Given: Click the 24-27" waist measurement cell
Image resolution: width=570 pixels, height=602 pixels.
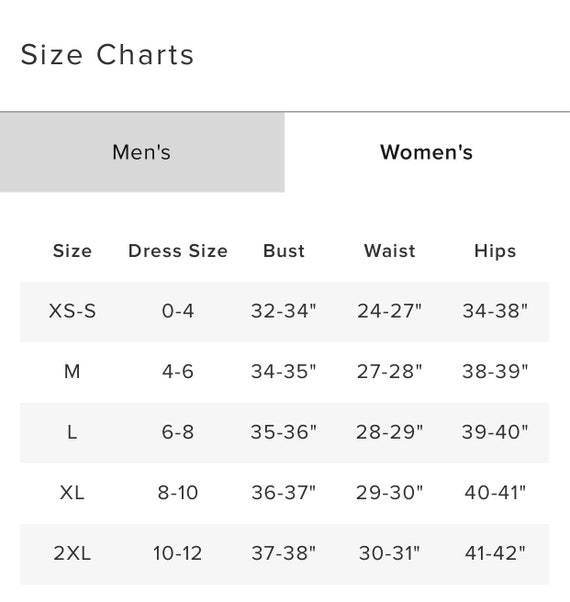Looking at the screenshot, I should click(390, 311).
